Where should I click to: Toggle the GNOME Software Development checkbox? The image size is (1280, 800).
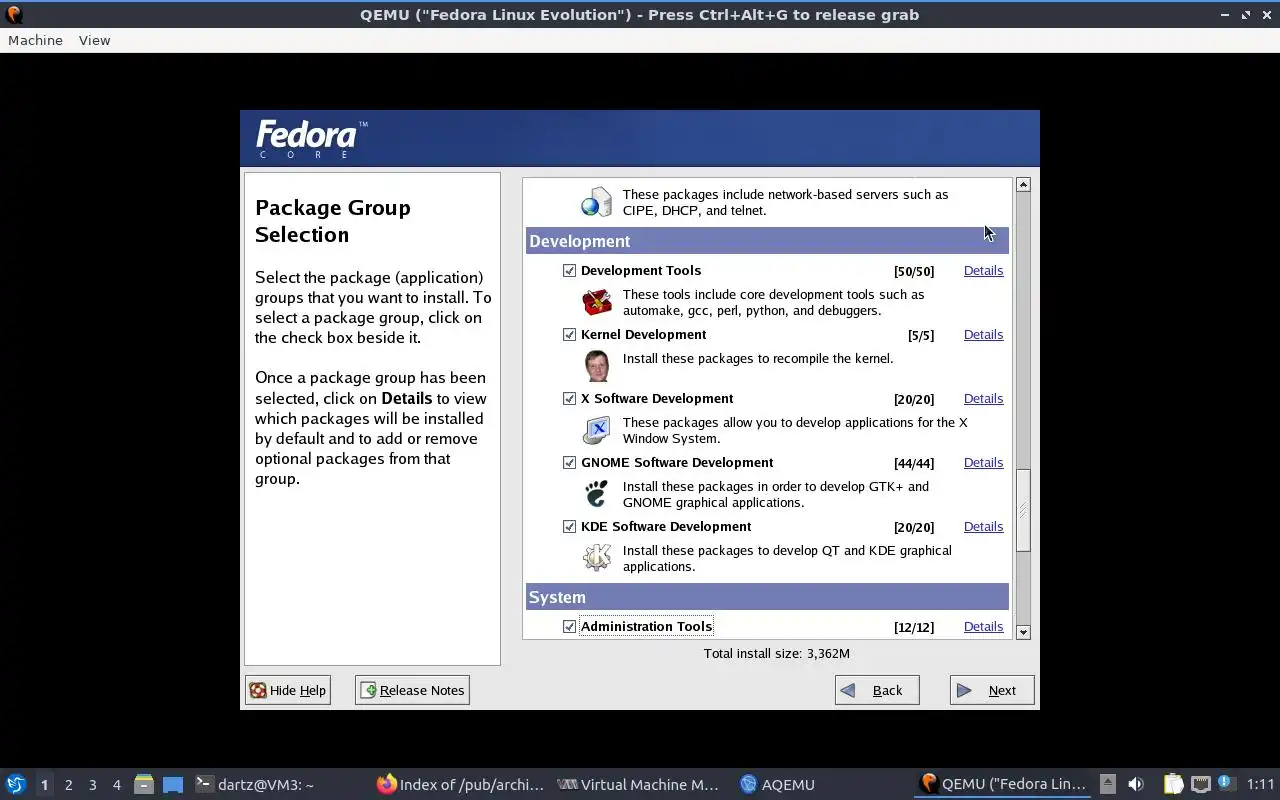pos(569,463)
